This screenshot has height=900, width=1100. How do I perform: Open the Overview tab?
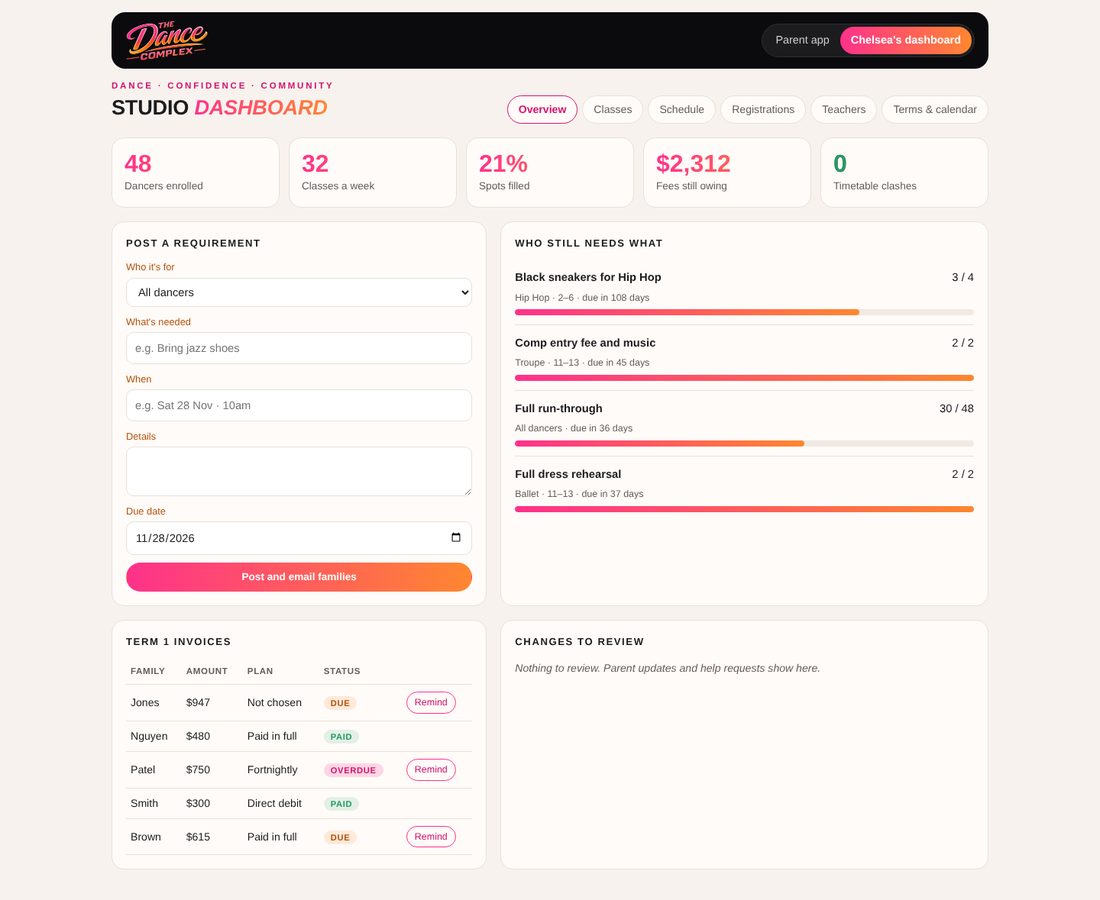542,109
